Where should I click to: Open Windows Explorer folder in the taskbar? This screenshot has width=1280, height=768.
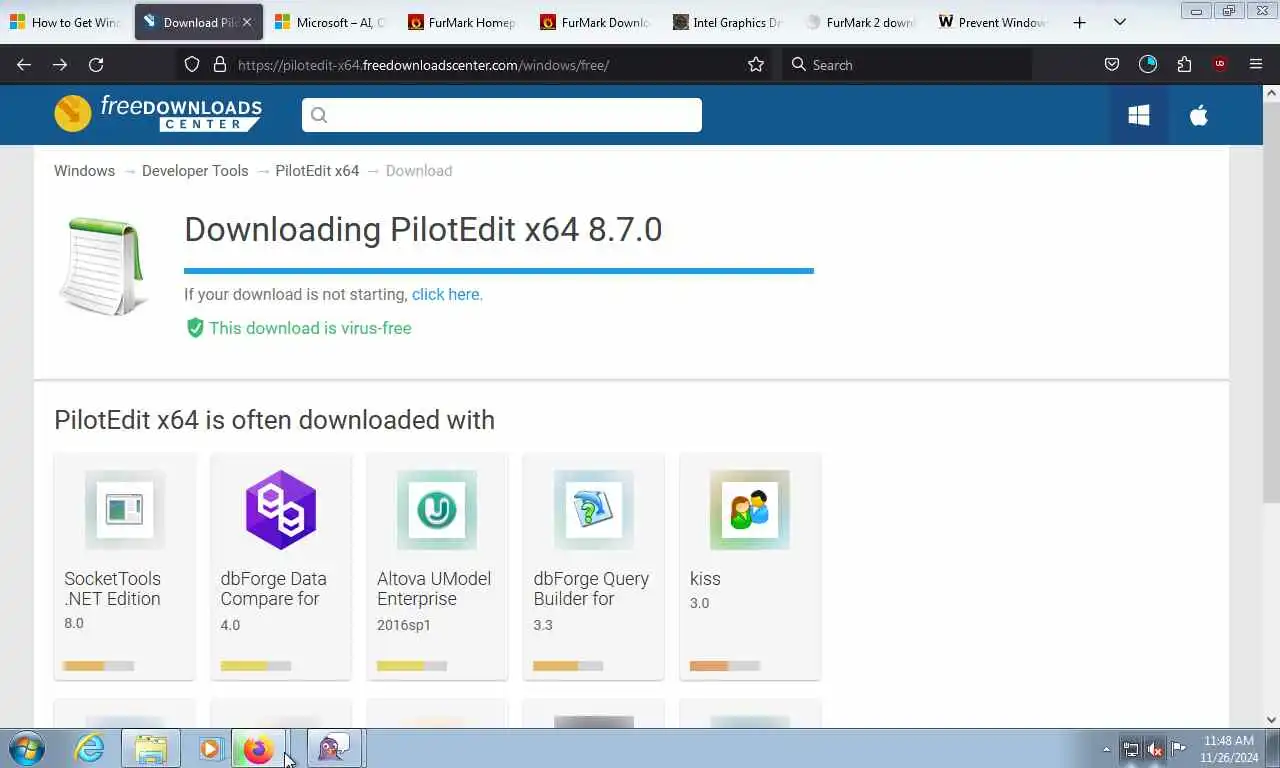tap(151, 748)
